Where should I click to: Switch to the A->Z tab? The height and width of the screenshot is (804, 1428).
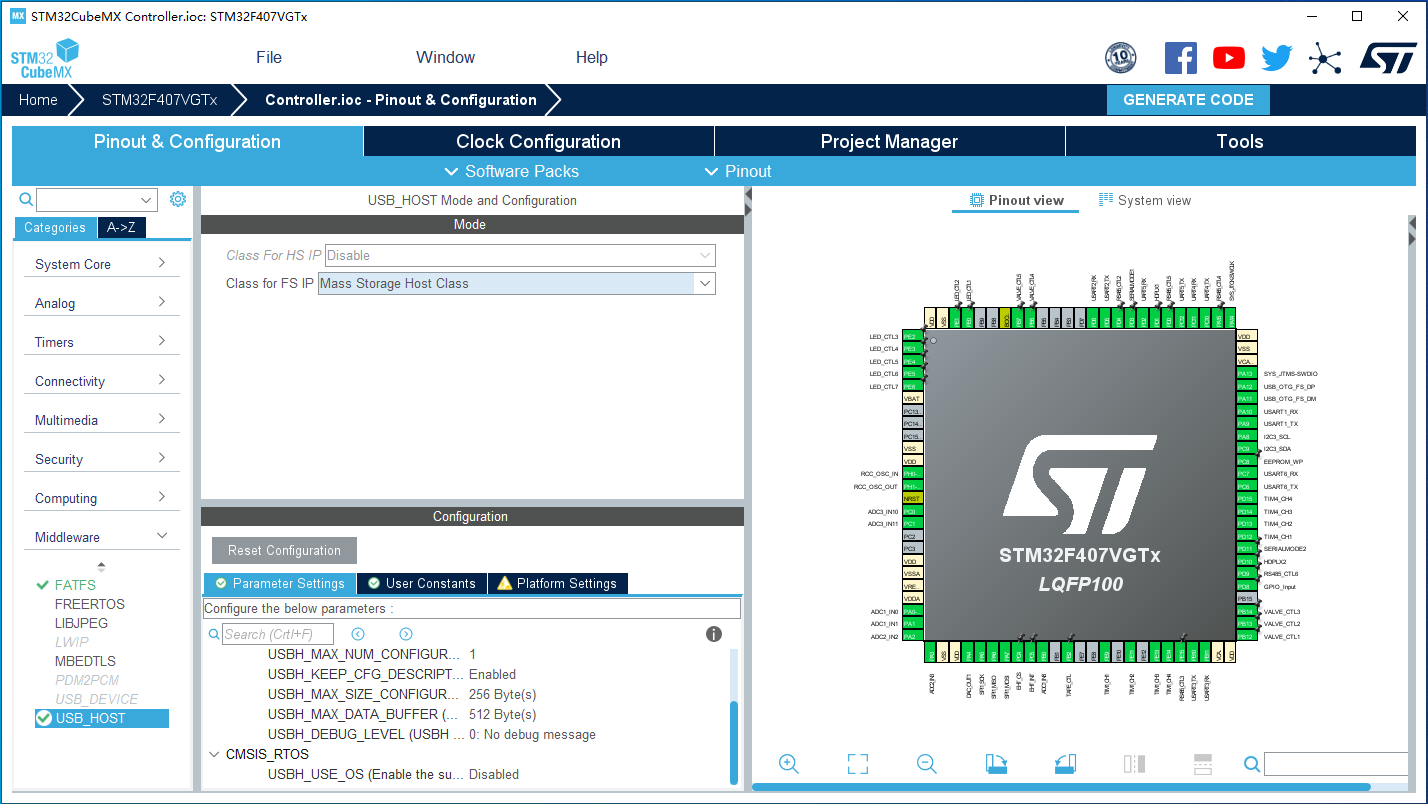pos(121,227)
